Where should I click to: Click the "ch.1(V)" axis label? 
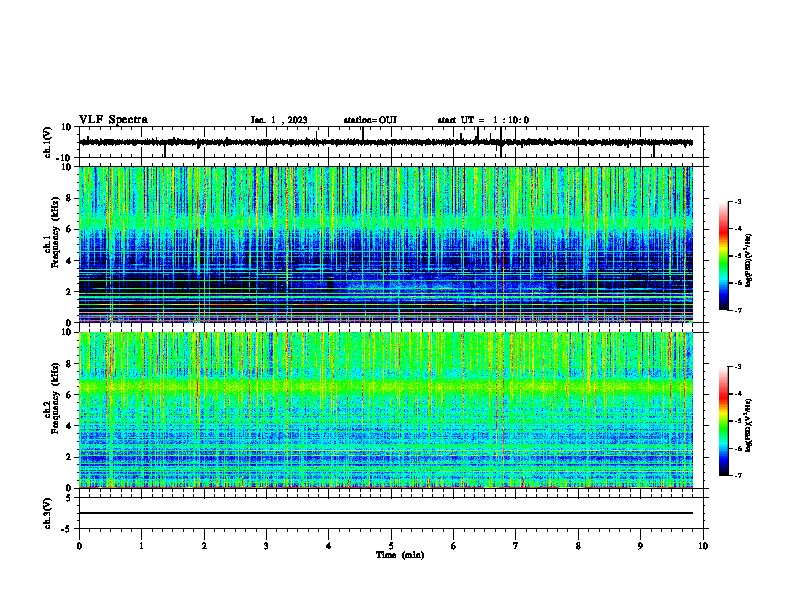click(48, 142)
